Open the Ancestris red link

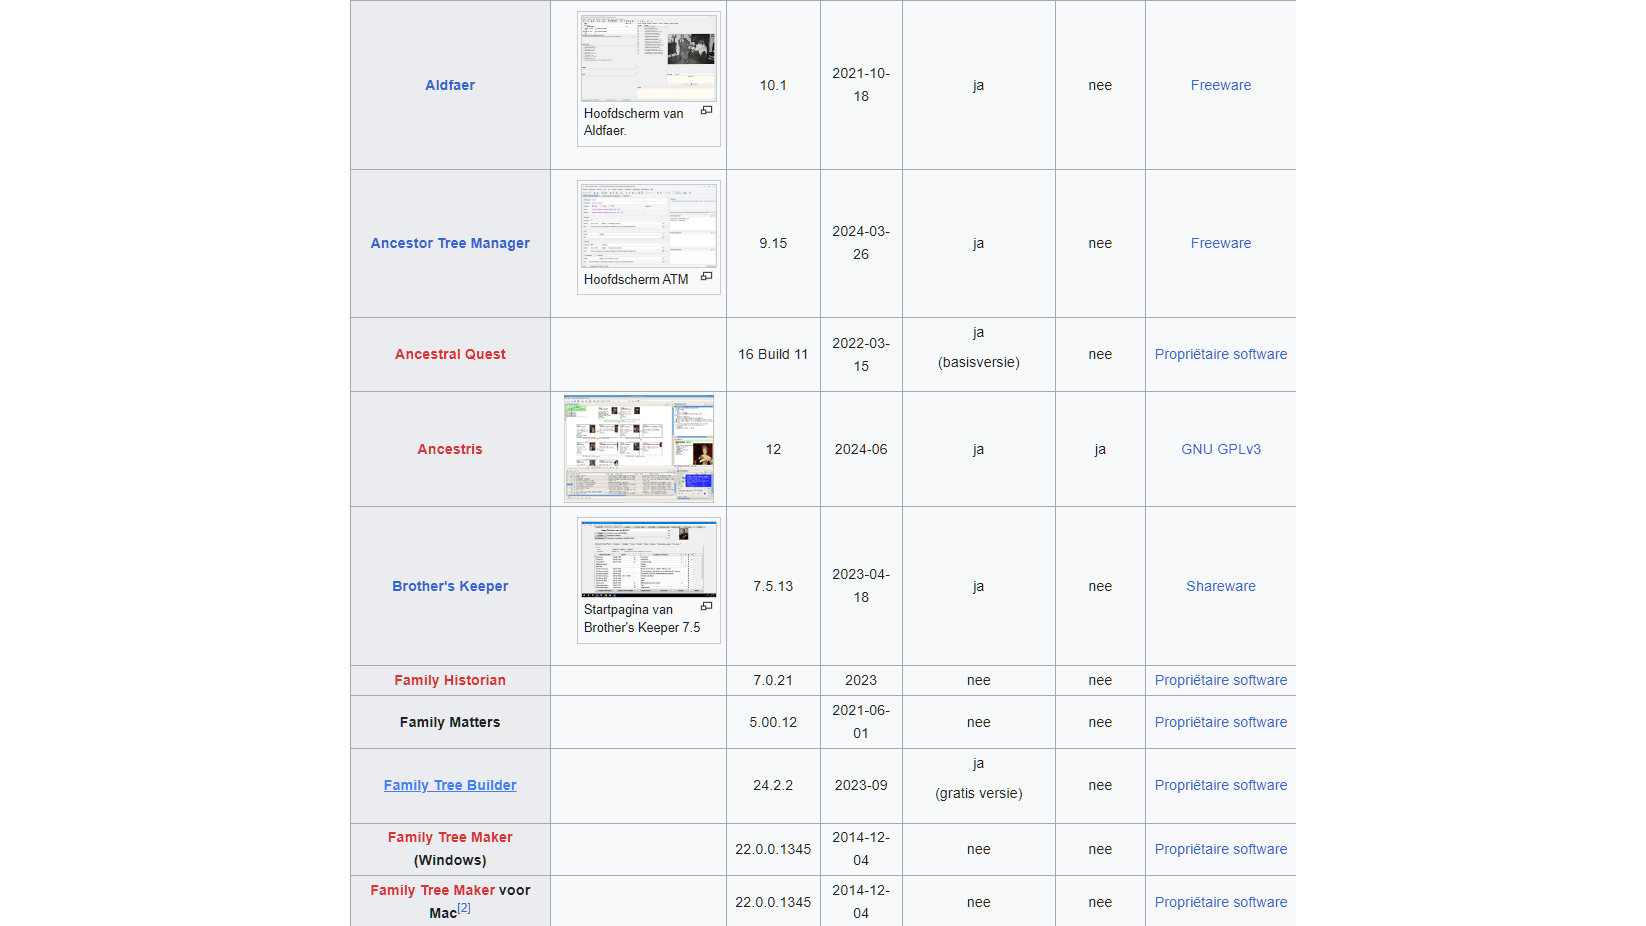pyautogui.click(x=450, y=449)
